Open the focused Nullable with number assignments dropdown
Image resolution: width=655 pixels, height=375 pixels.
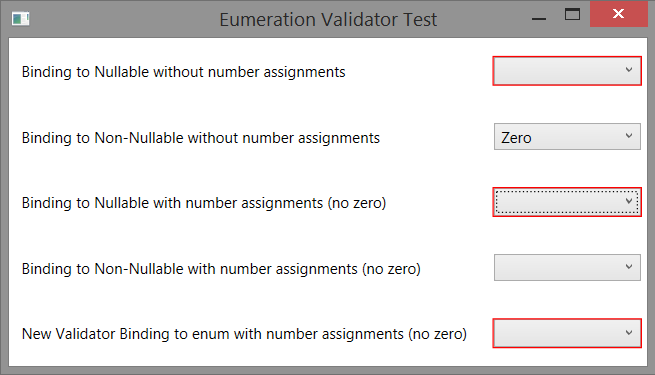[x=567, y=202]
